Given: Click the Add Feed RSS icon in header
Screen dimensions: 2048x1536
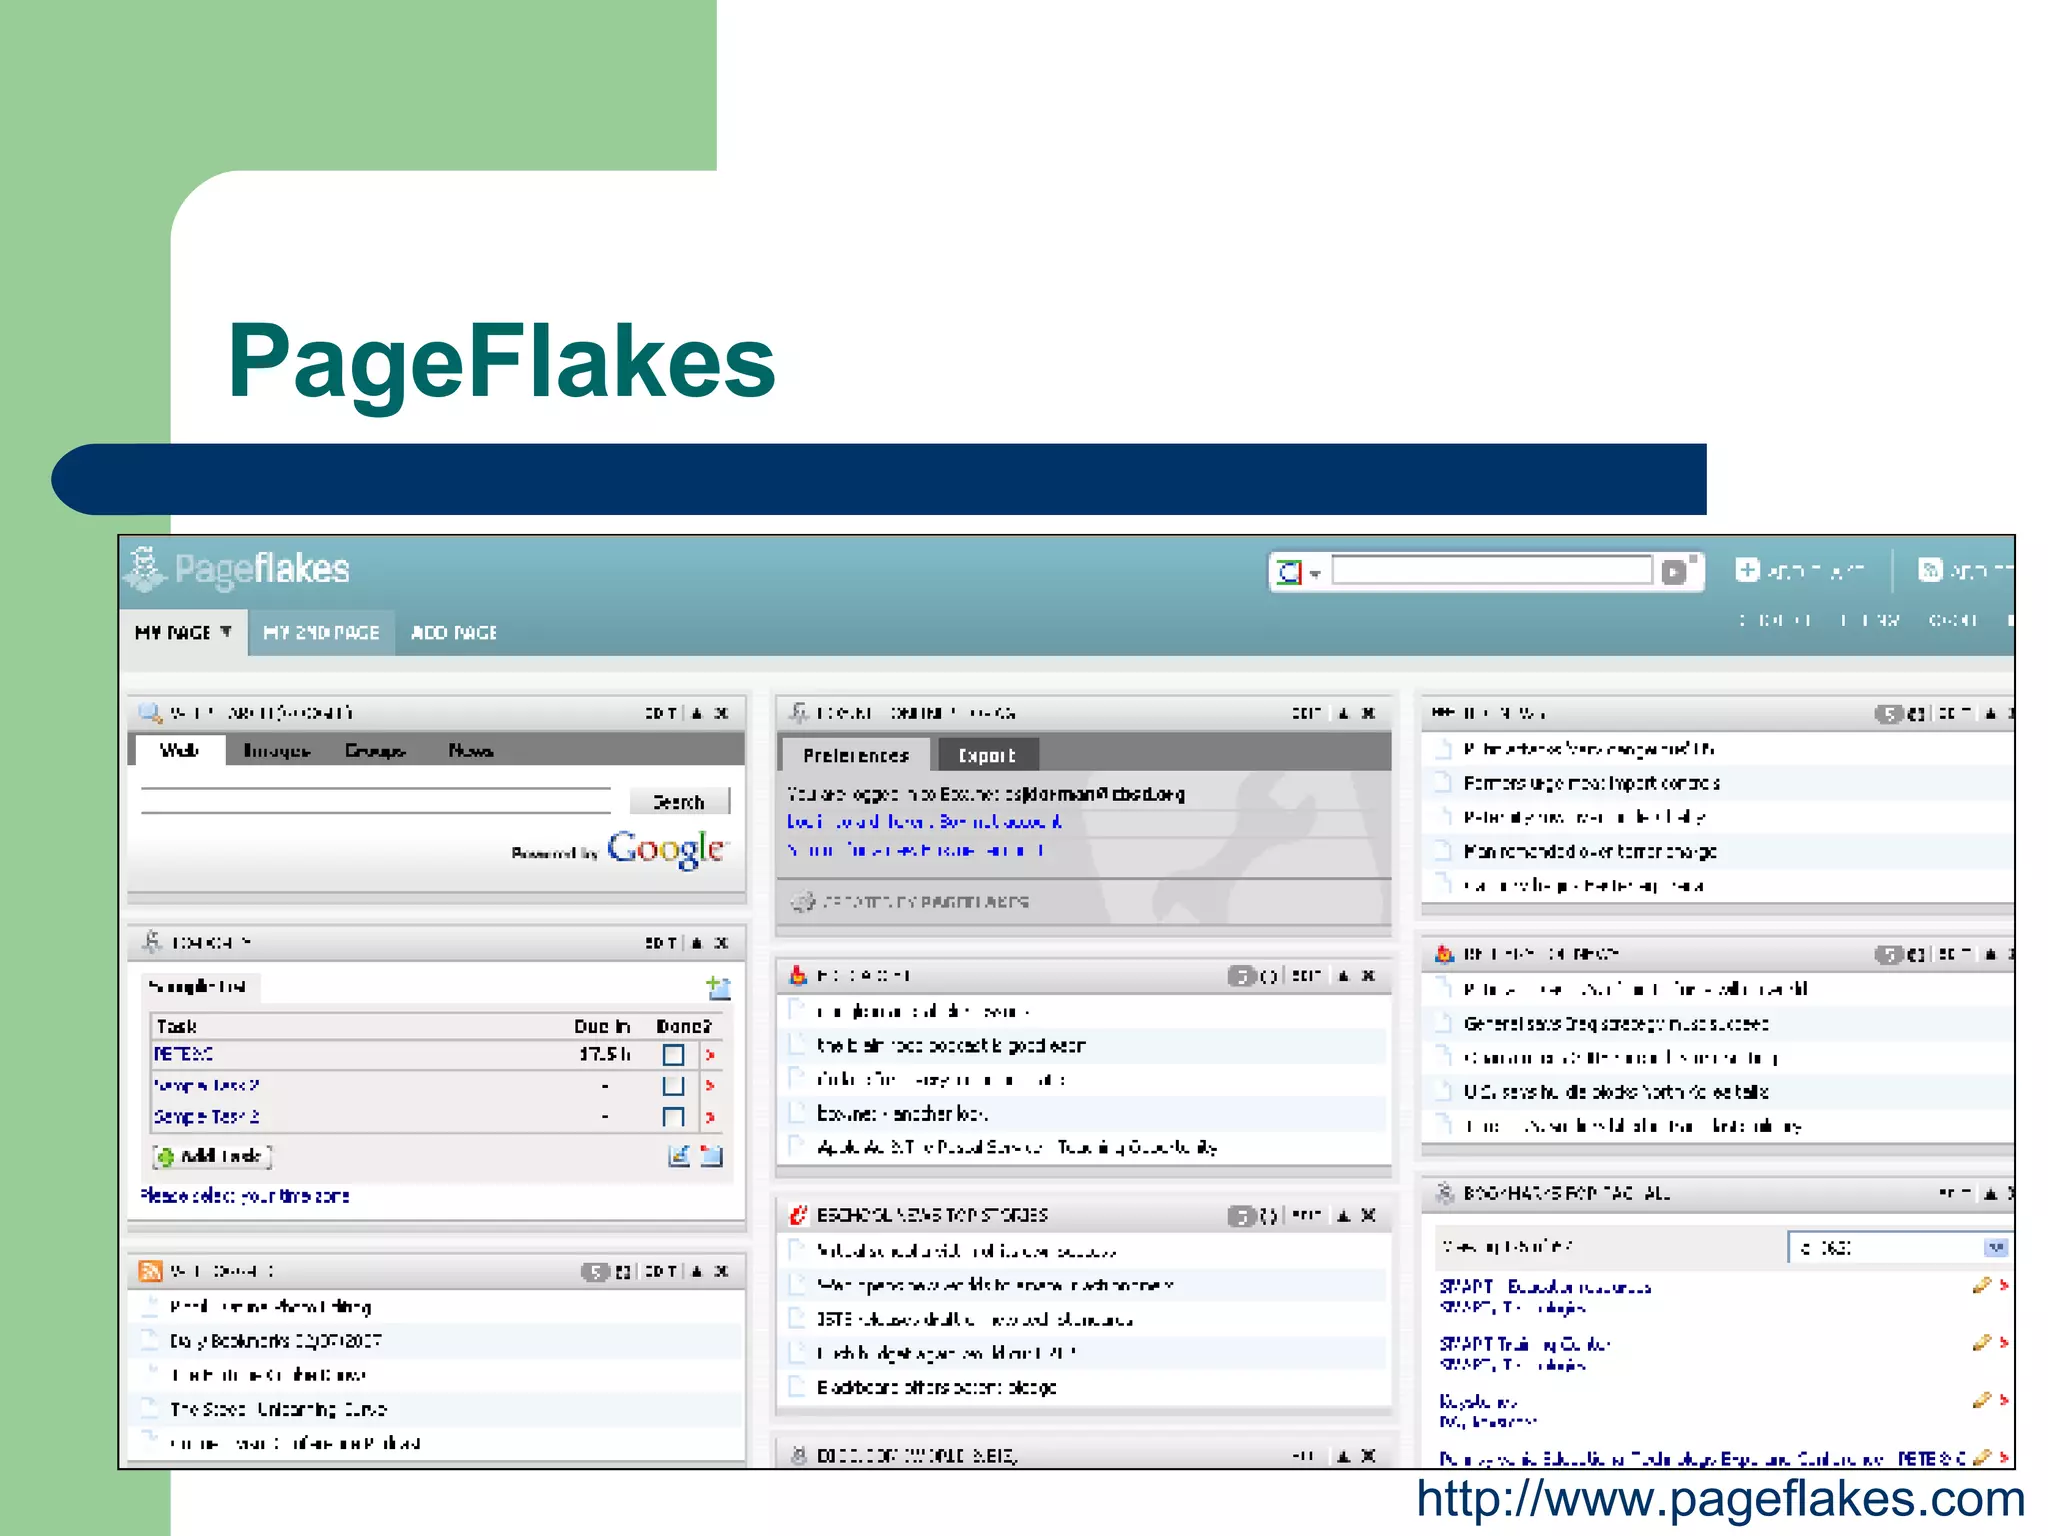Looking at the screenshot, I should pyautogui.click(x=1929, y=570).
